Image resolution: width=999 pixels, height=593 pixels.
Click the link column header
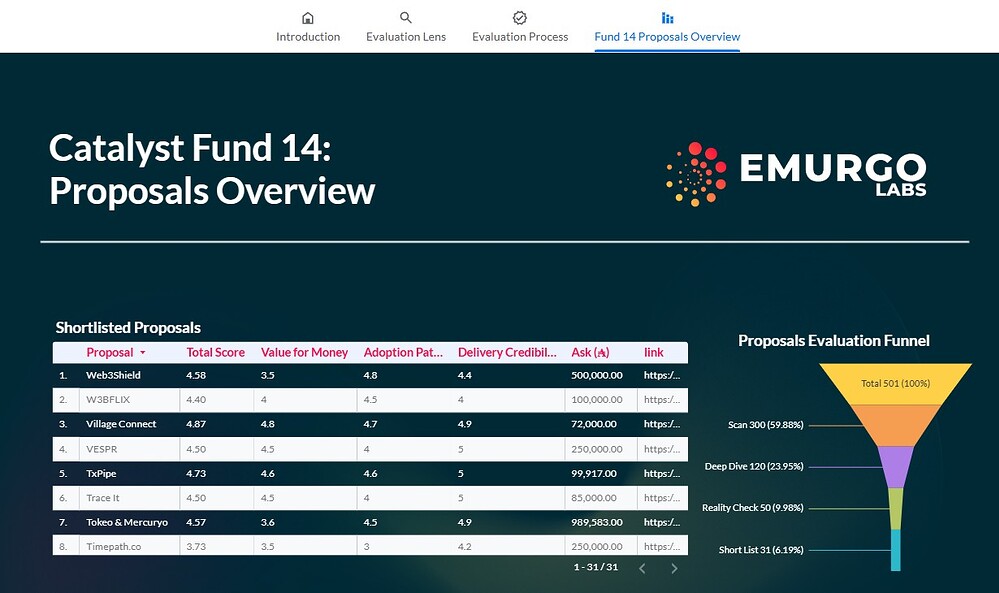coord(653,352)
